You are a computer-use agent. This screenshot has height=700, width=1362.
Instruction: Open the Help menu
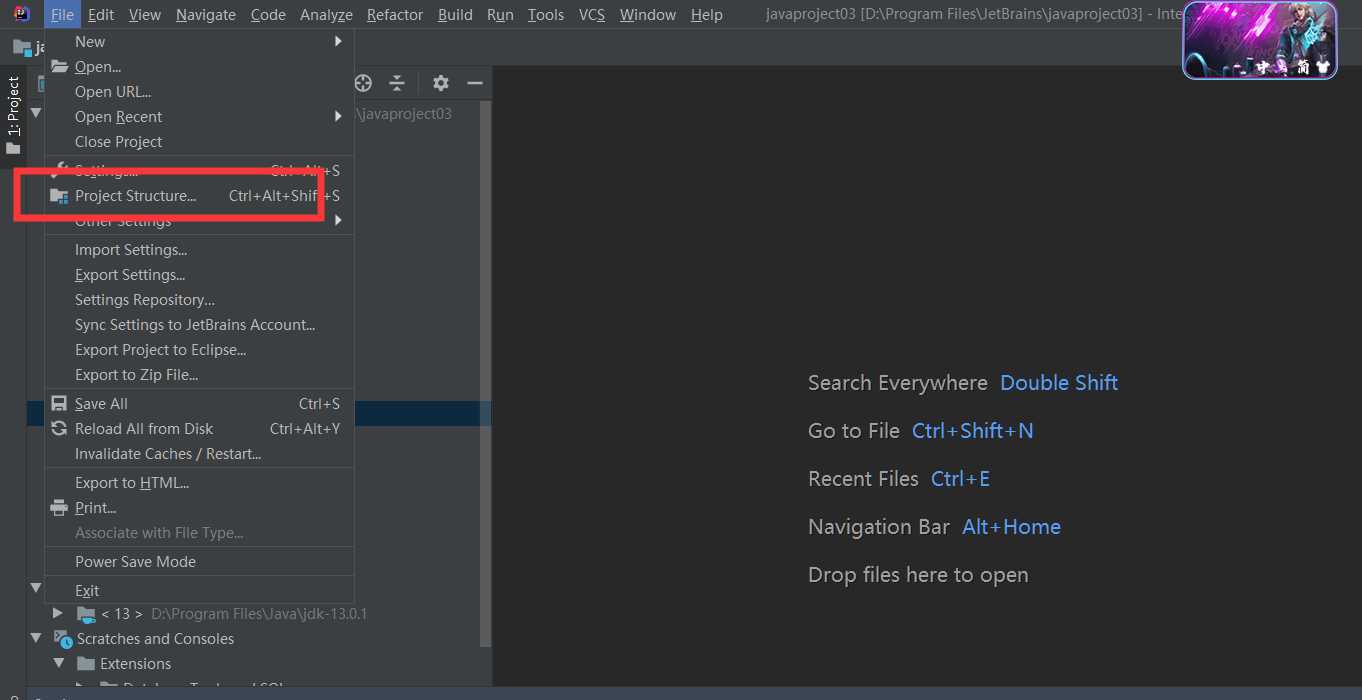tap(707, 15)
